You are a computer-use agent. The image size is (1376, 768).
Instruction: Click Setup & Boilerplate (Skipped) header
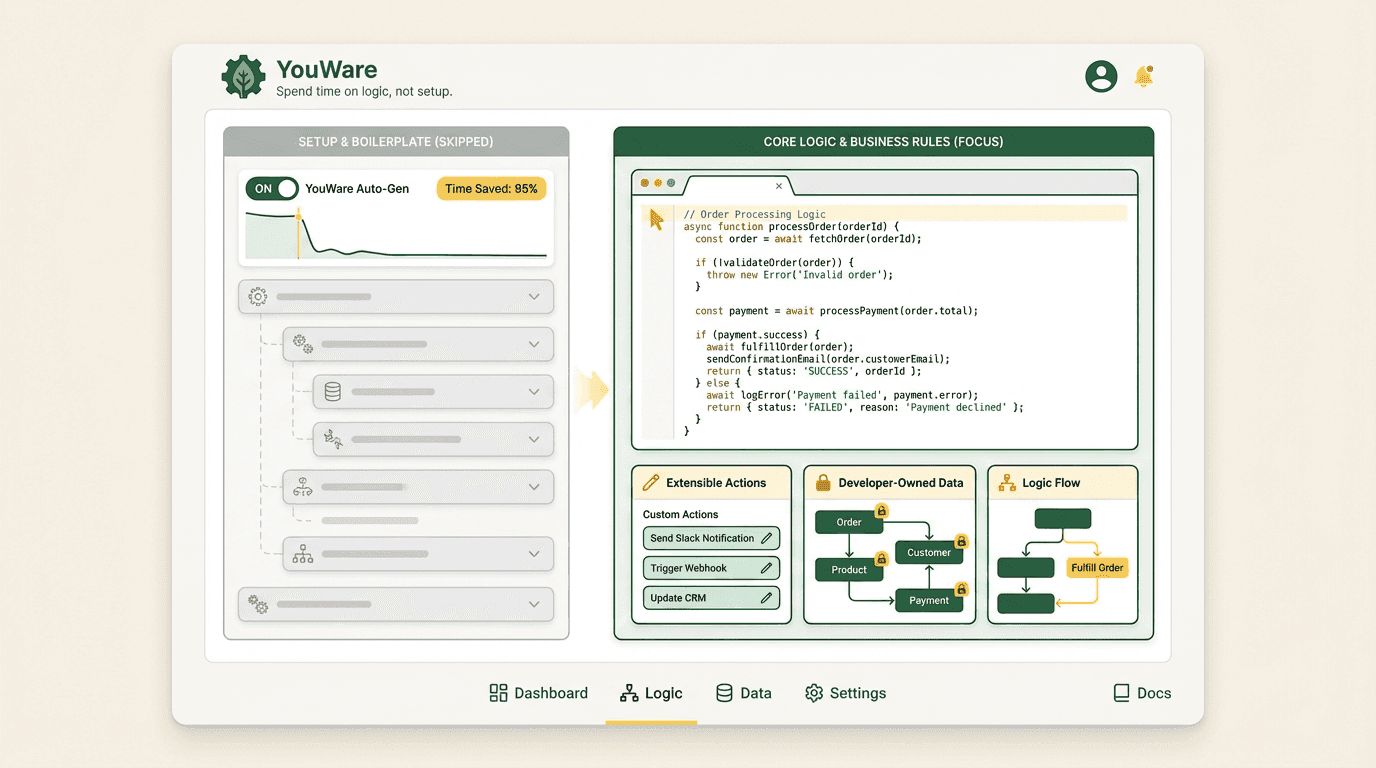[396, 142]
